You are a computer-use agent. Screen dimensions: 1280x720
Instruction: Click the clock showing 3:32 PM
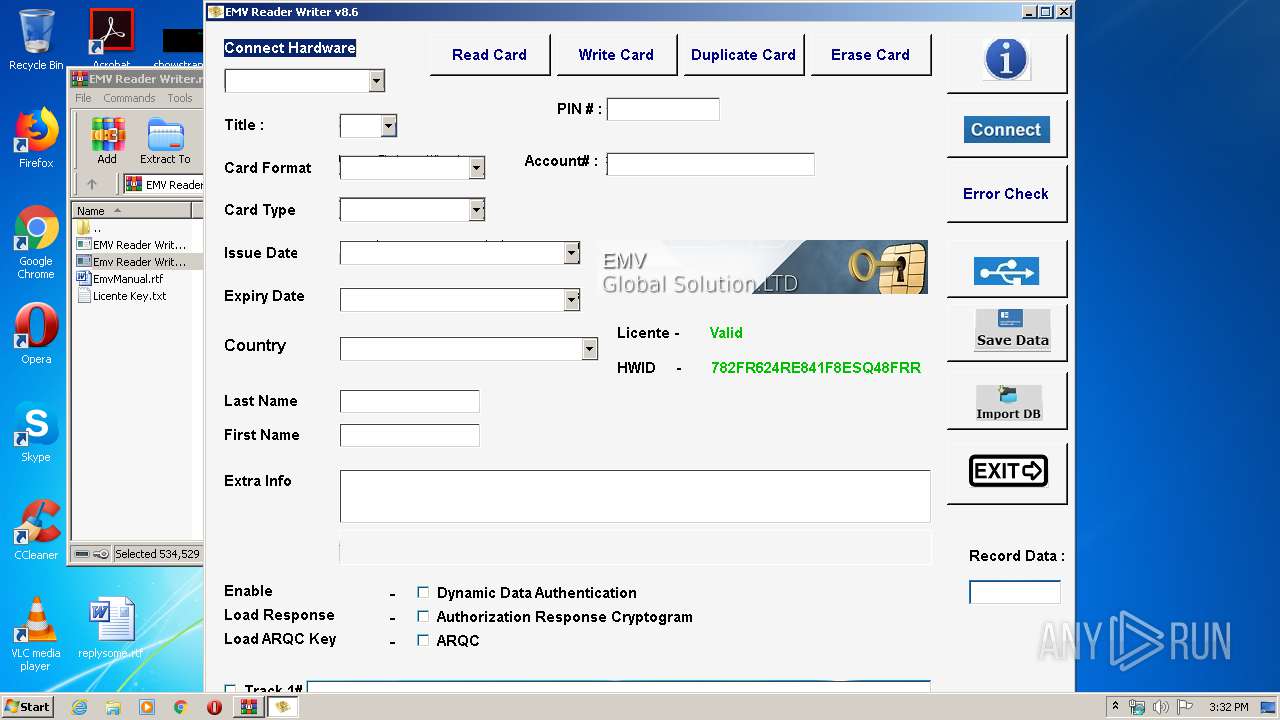pos(1228,707)
